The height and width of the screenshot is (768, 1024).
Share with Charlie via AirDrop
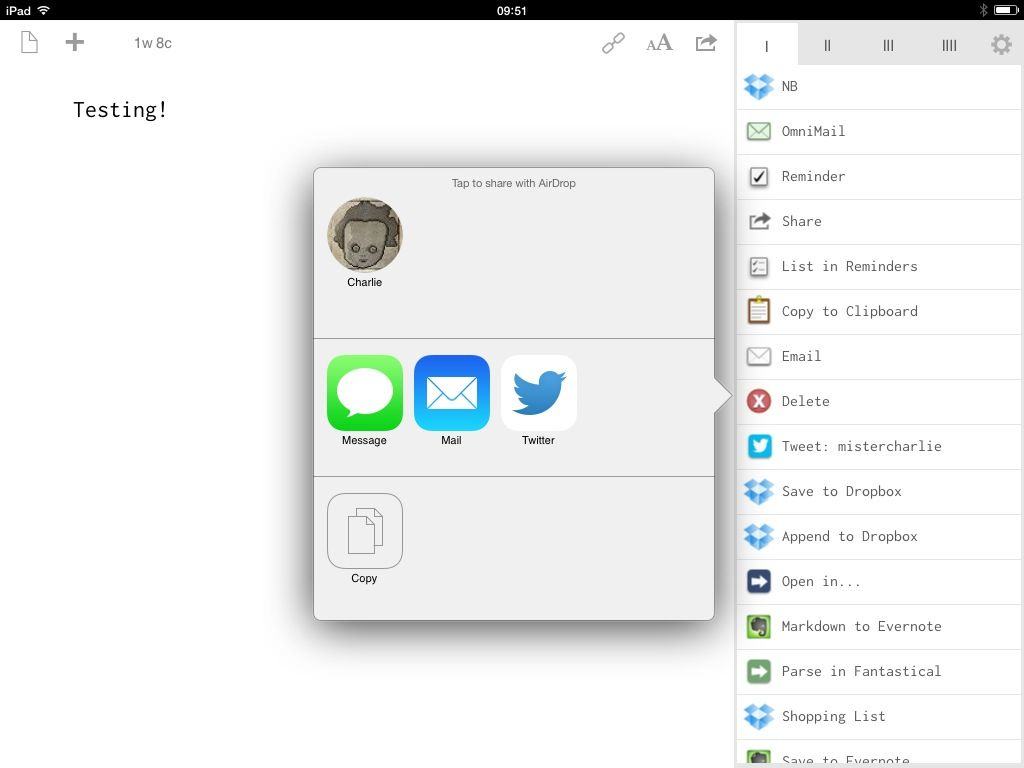(364, 235)
